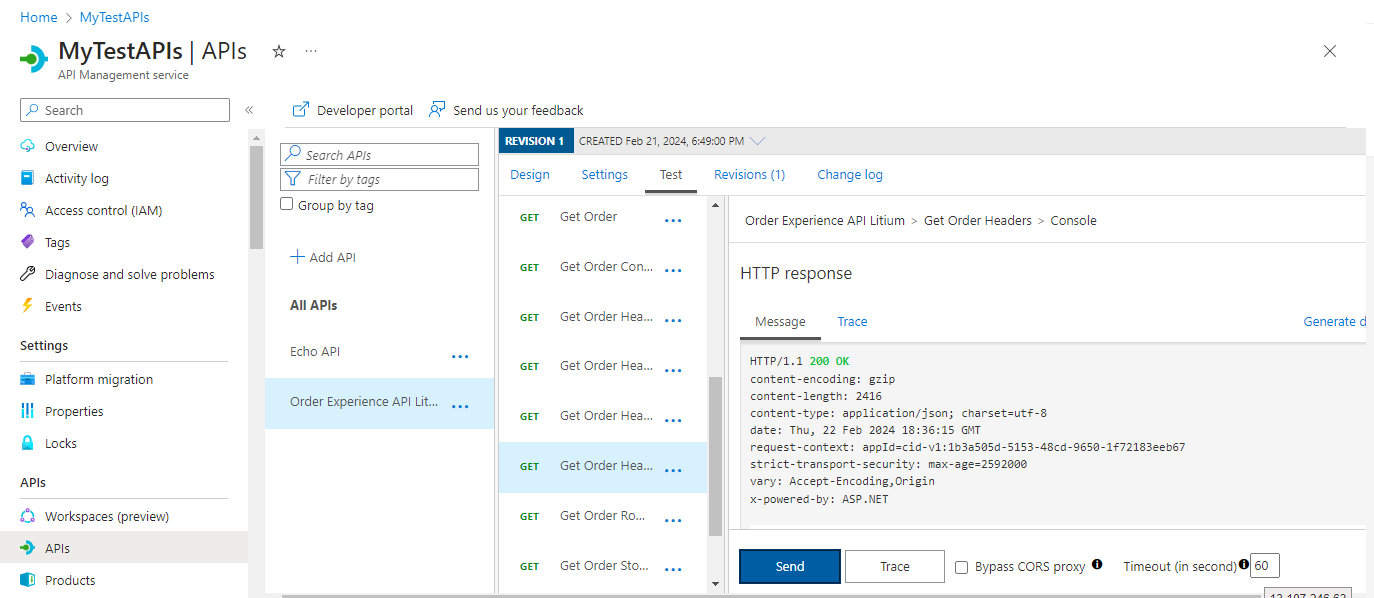Click the MyTestAPIs breadcrumb link
This screenshot has width=1374, height=598.
tap(115, 17)
